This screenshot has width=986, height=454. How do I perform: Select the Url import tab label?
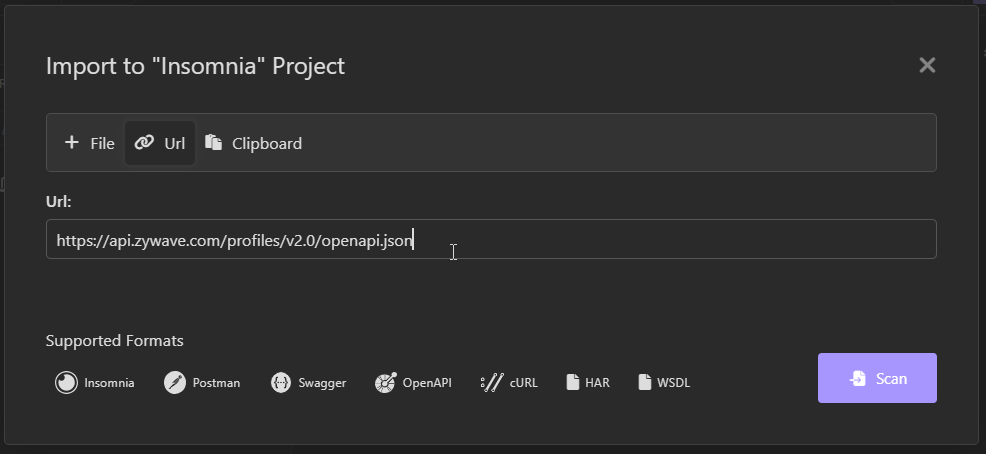pyautogui.click(x=175, y=143)
